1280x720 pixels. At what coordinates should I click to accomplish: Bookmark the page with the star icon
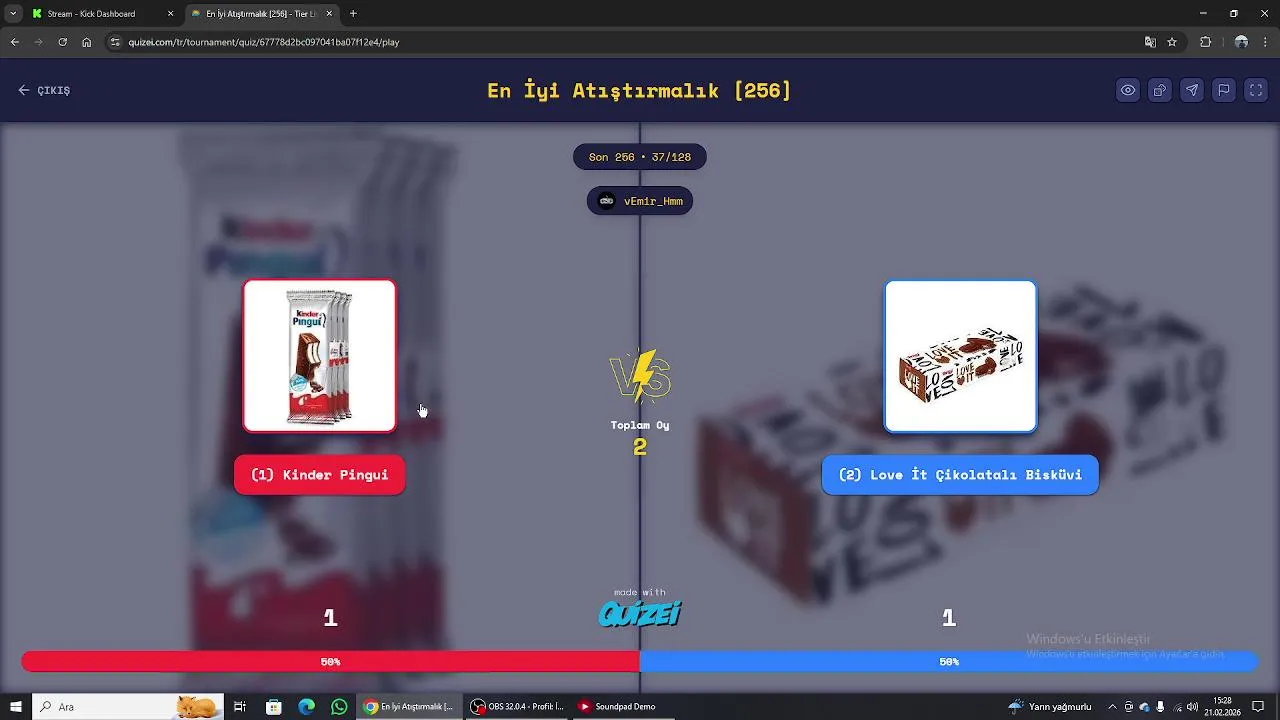pyautogui.click(x=1172, y=42)
